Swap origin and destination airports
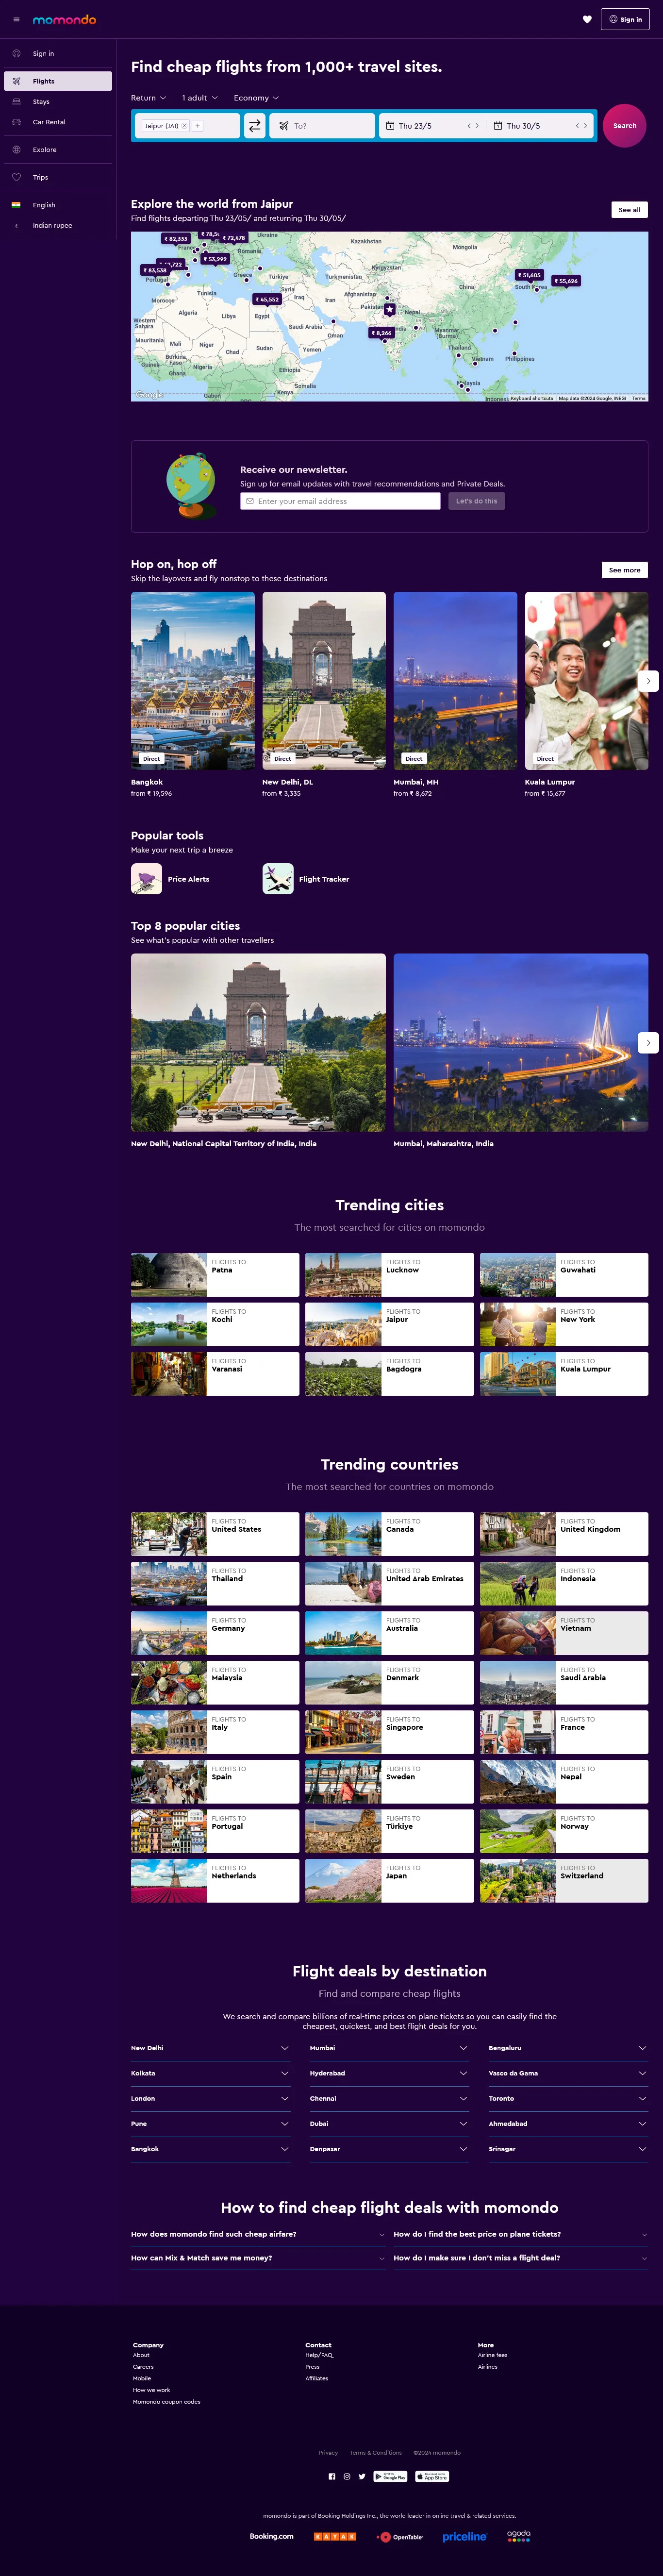This screenshot has height=2576, width=663. [255, 126]
